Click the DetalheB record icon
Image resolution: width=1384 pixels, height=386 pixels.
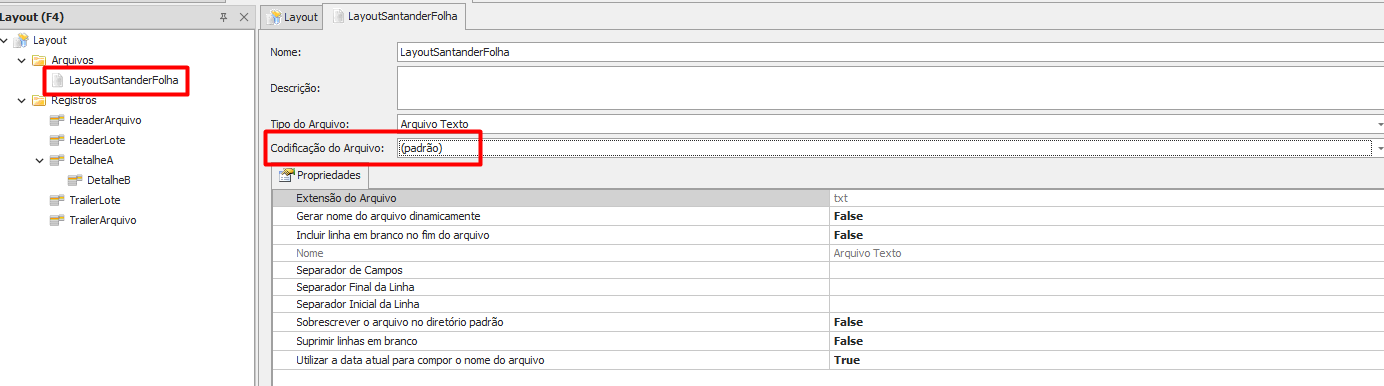(x=75, y=180)
